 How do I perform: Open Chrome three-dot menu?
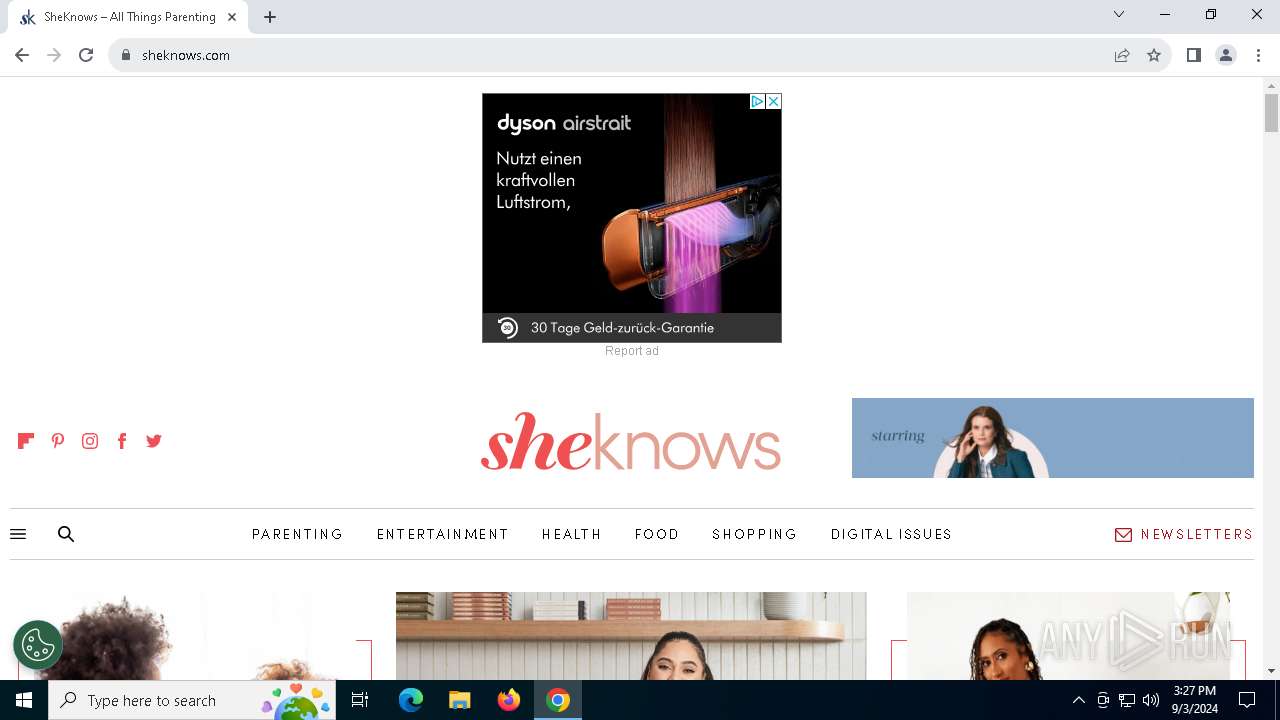point(1258,55)
